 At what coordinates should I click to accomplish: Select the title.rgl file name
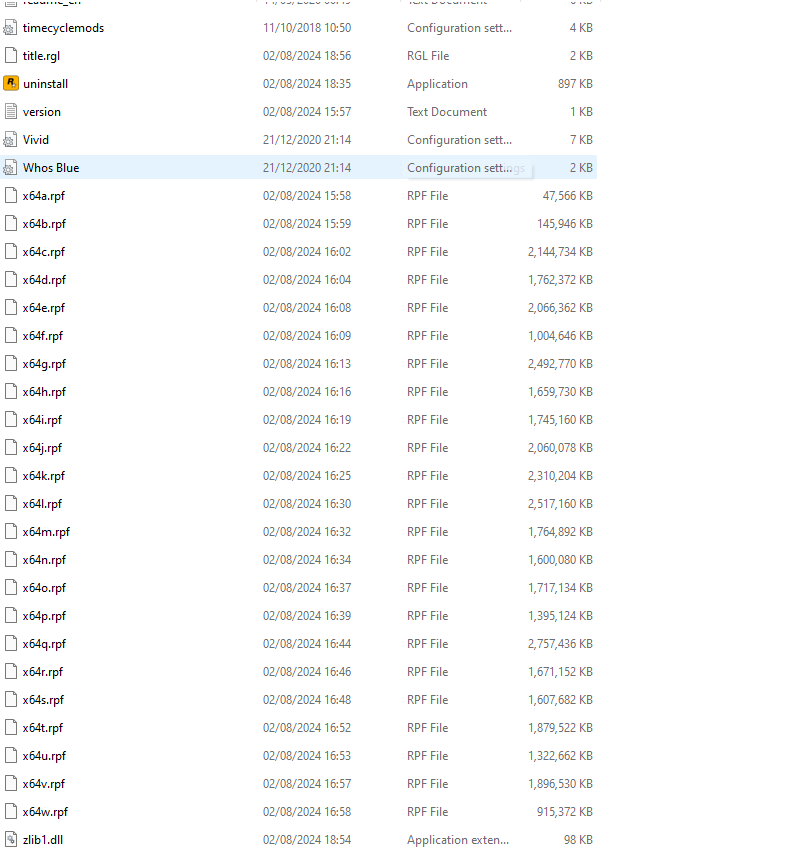tap(41, 56)
